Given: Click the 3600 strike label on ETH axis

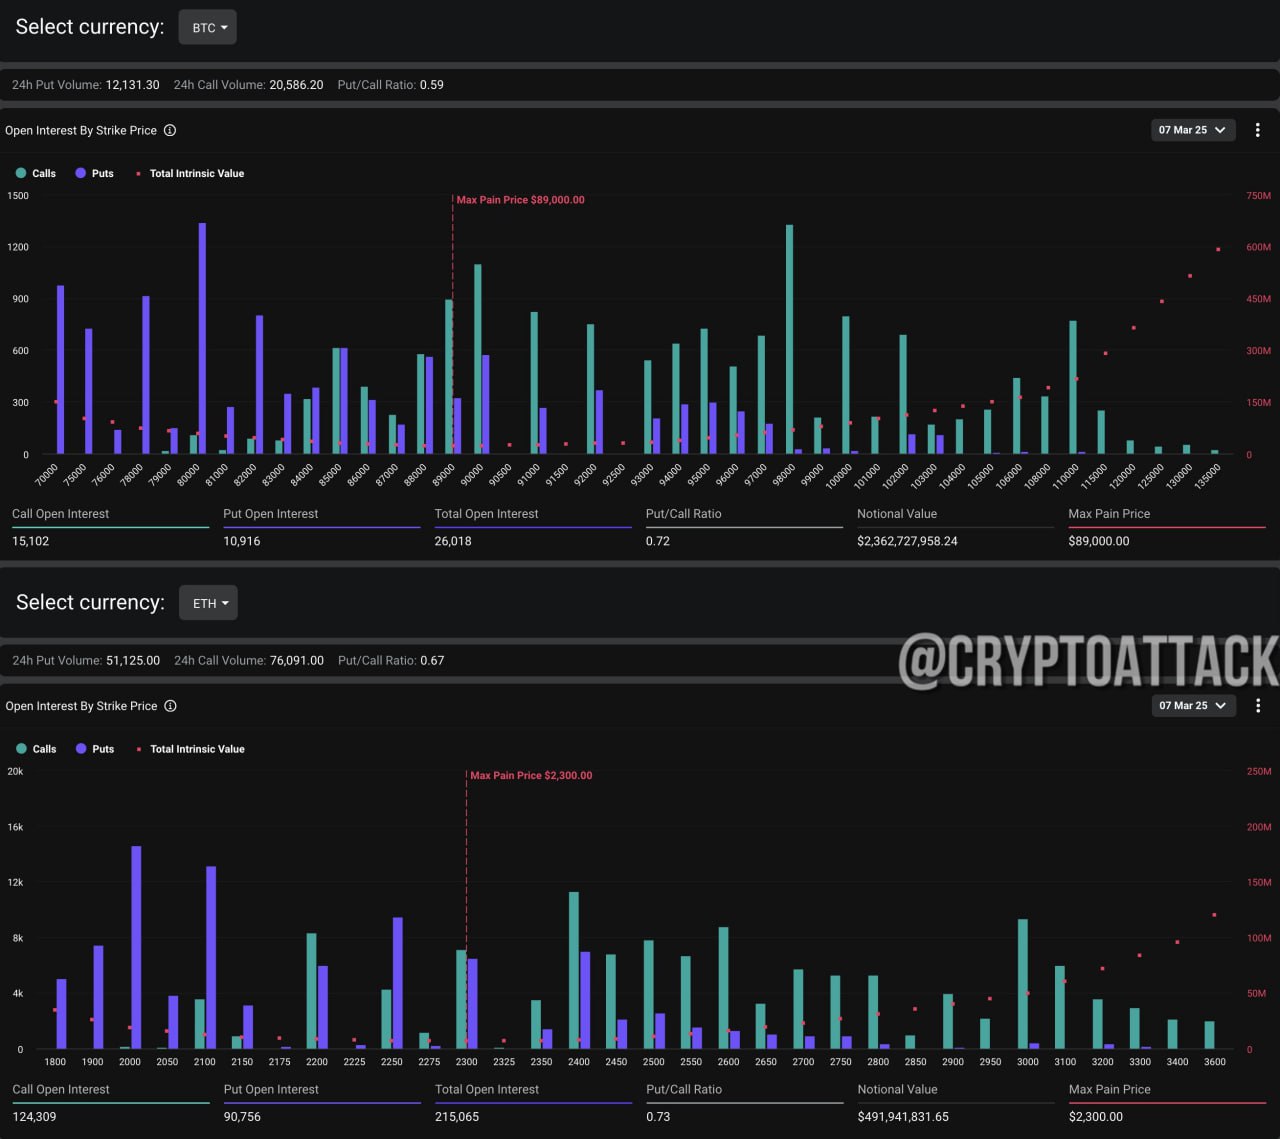Looking at the screenshot, I should click(1215, 1062).
